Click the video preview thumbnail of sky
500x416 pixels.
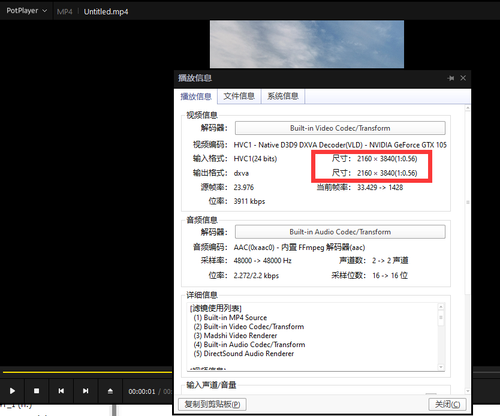307,44
